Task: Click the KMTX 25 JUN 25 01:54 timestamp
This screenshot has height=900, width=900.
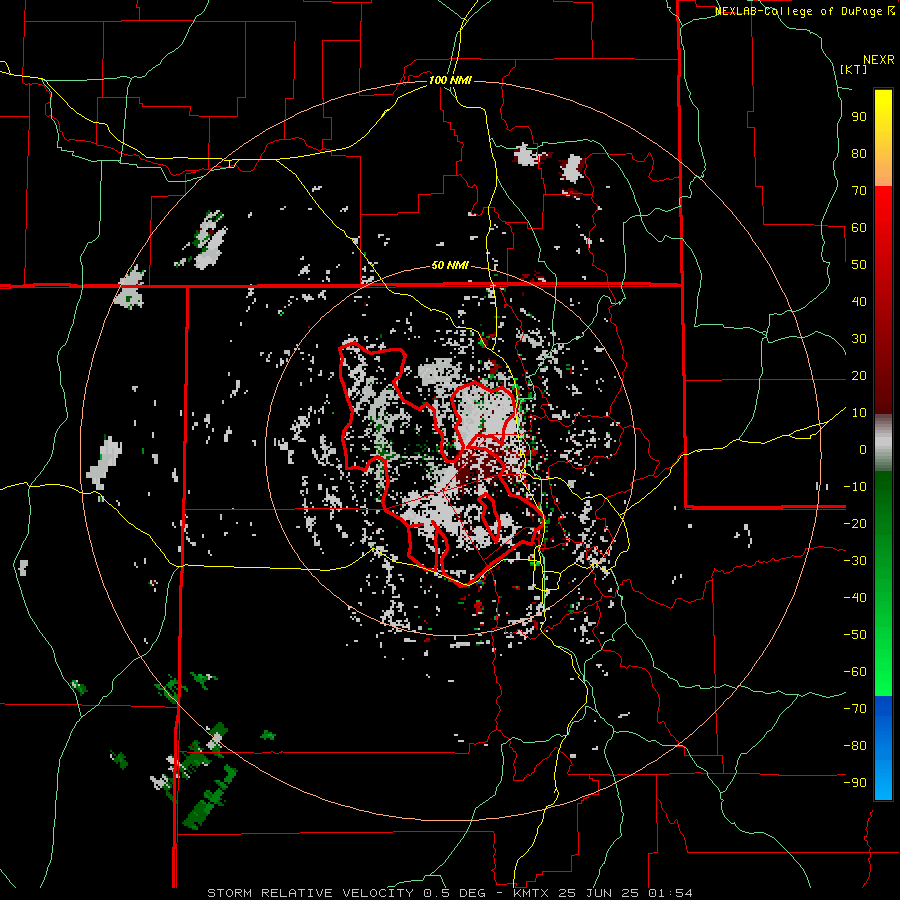Action: [601, 893]
